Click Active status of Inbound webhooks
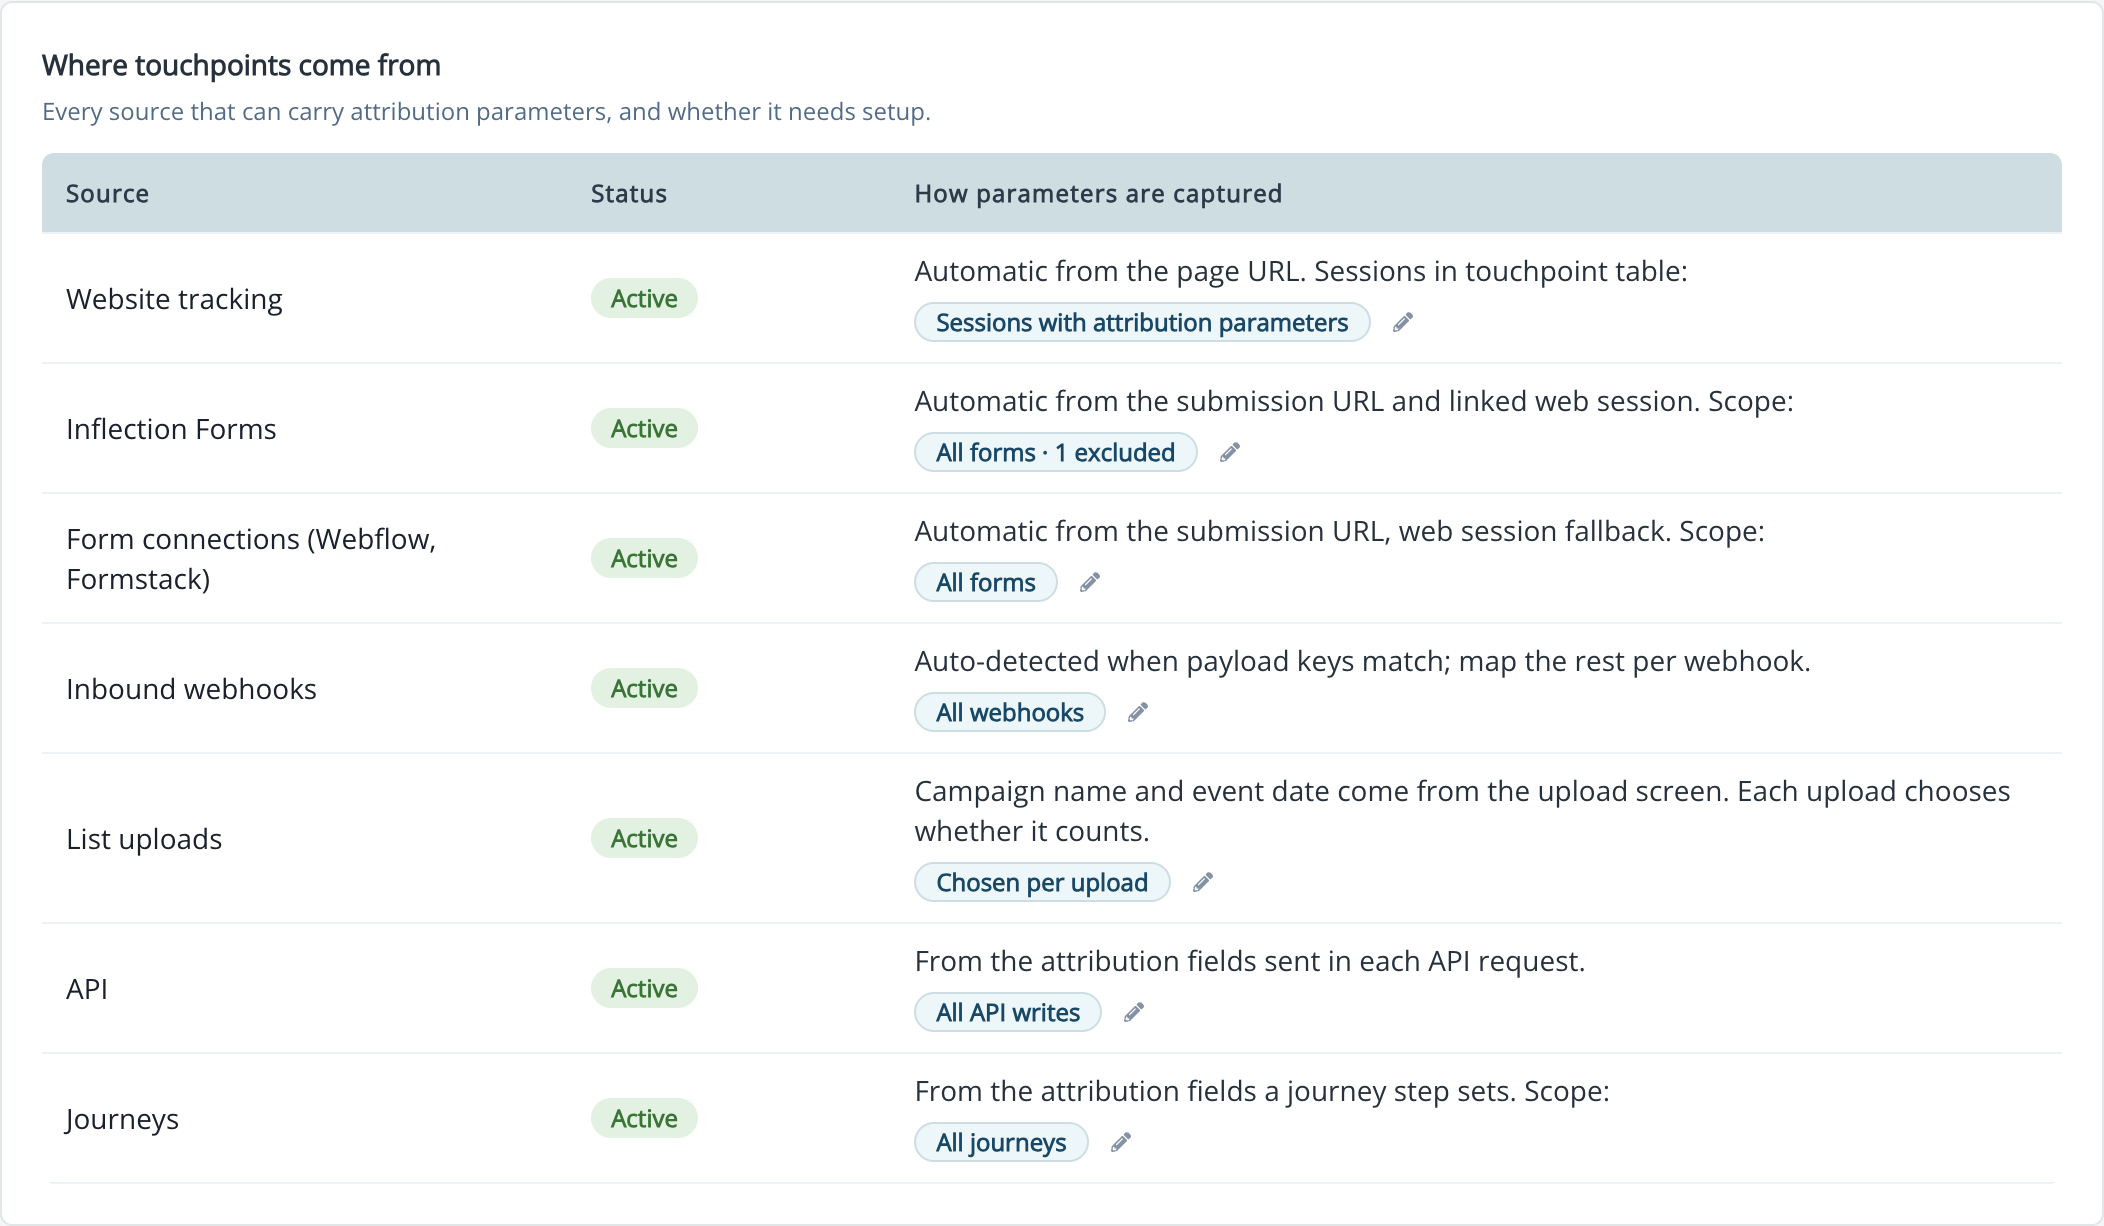Screen dimensions: 2104x1226 click(644, 688)
